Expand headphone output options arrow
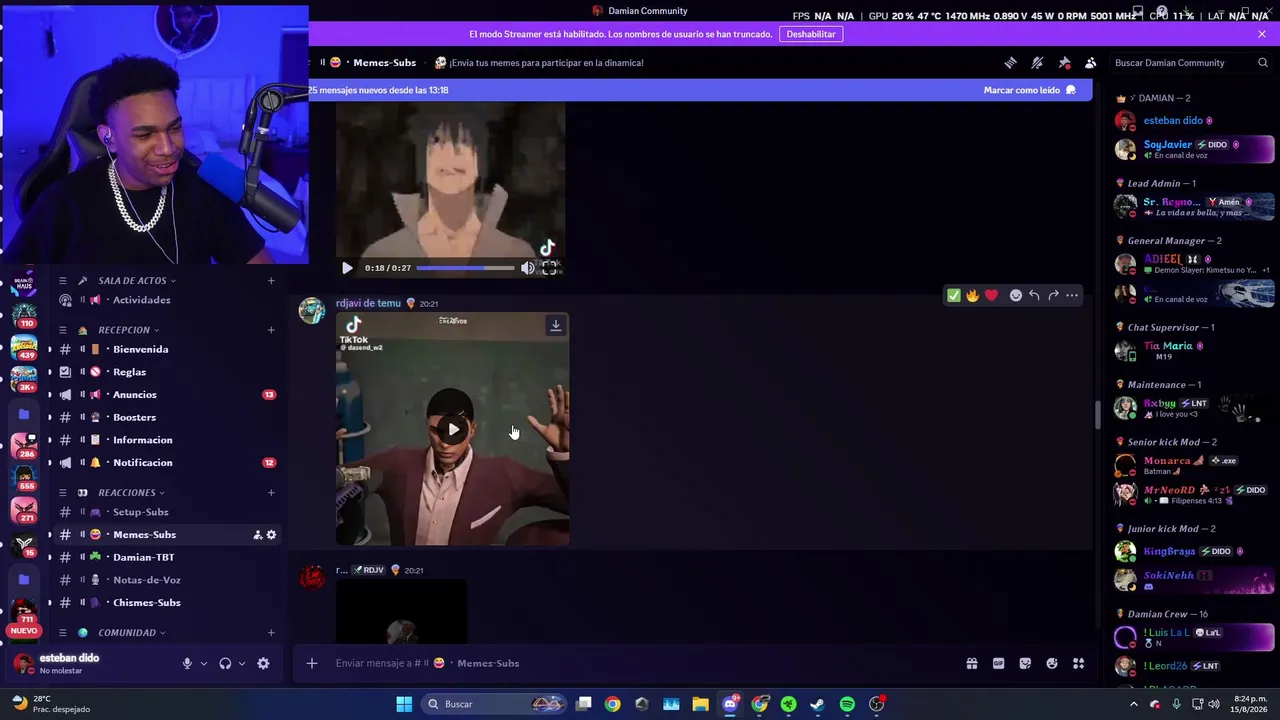Image resolution: width=1280 pixels, height=720 pixels. (x=242, y=663)
